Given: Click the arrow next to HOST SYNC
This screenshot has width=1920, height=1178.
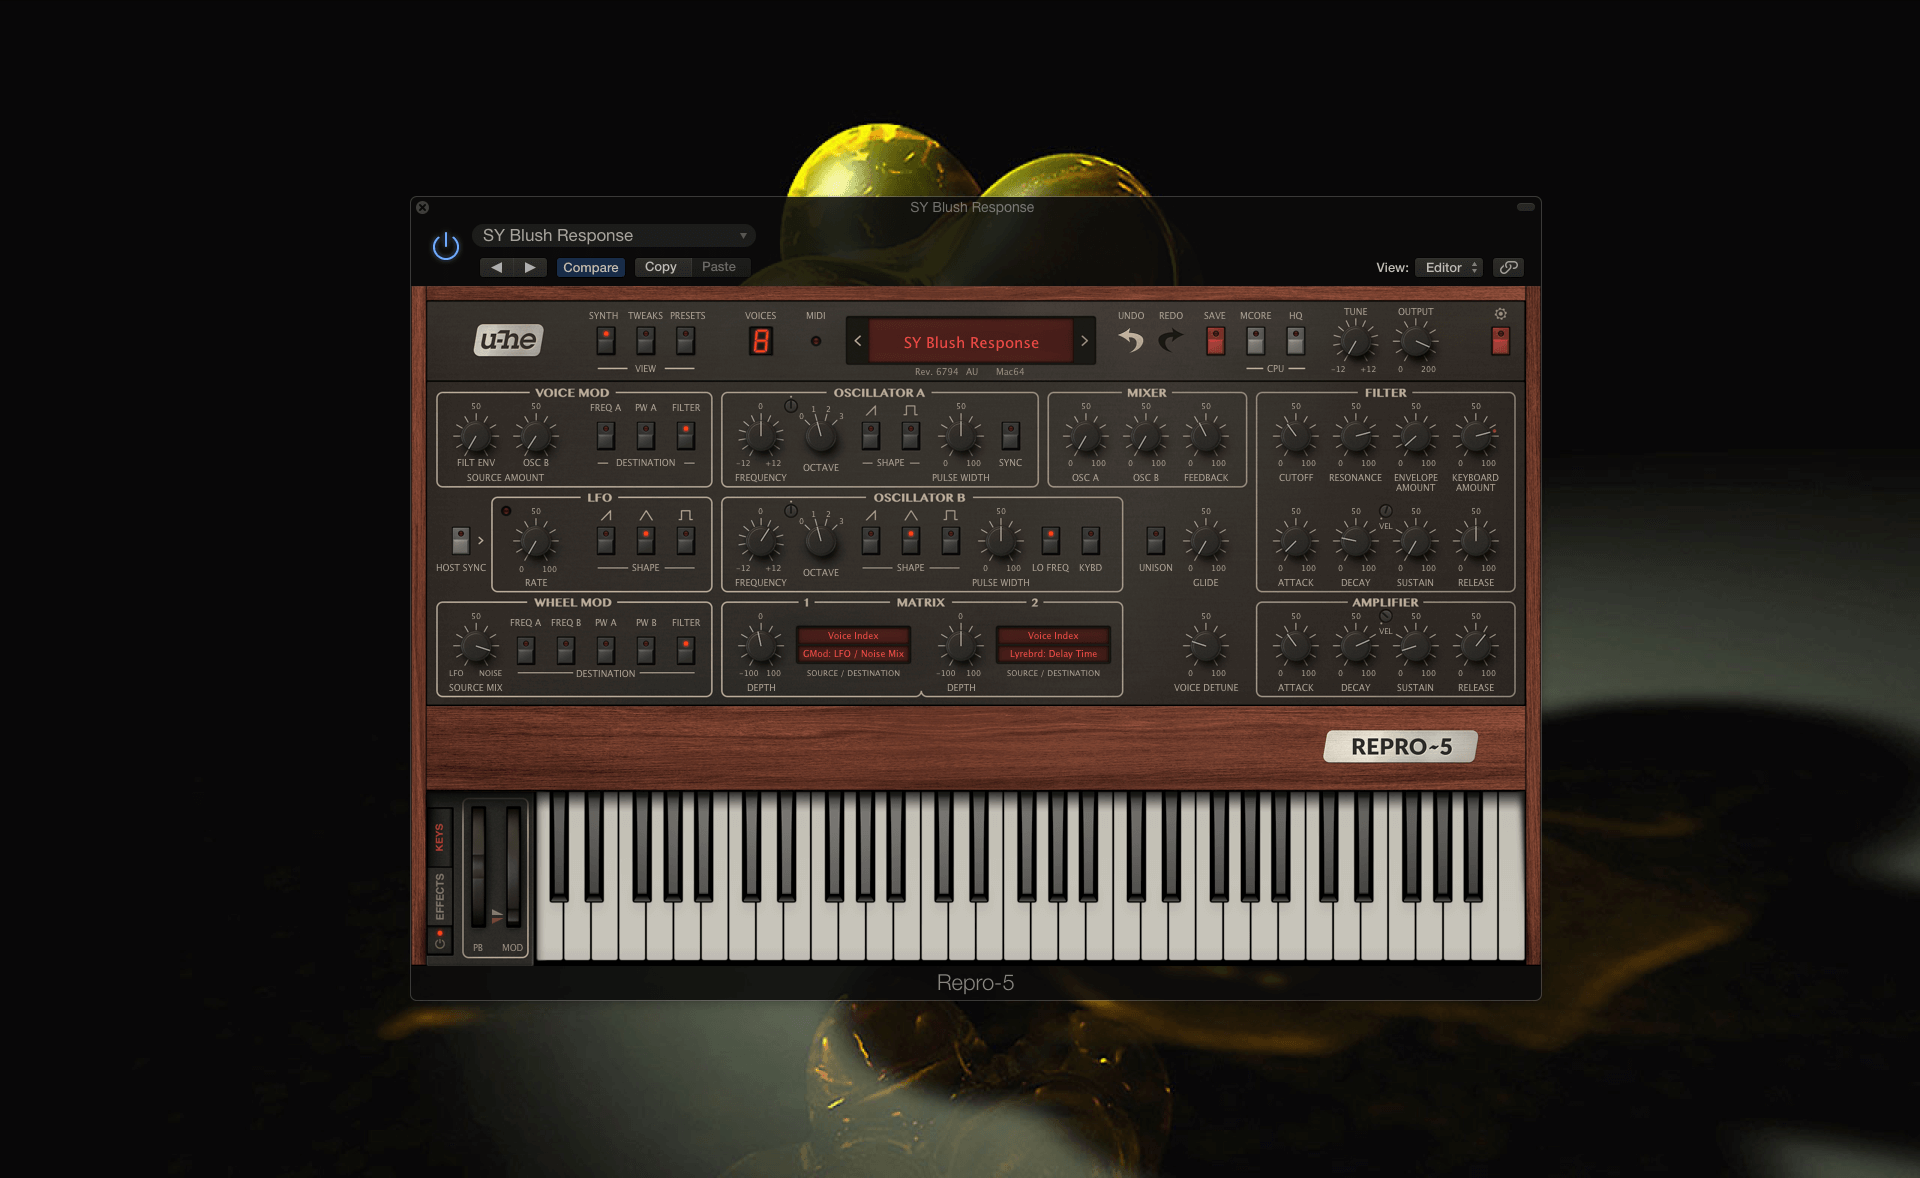Looking at the screenshot, I should 480,541.
